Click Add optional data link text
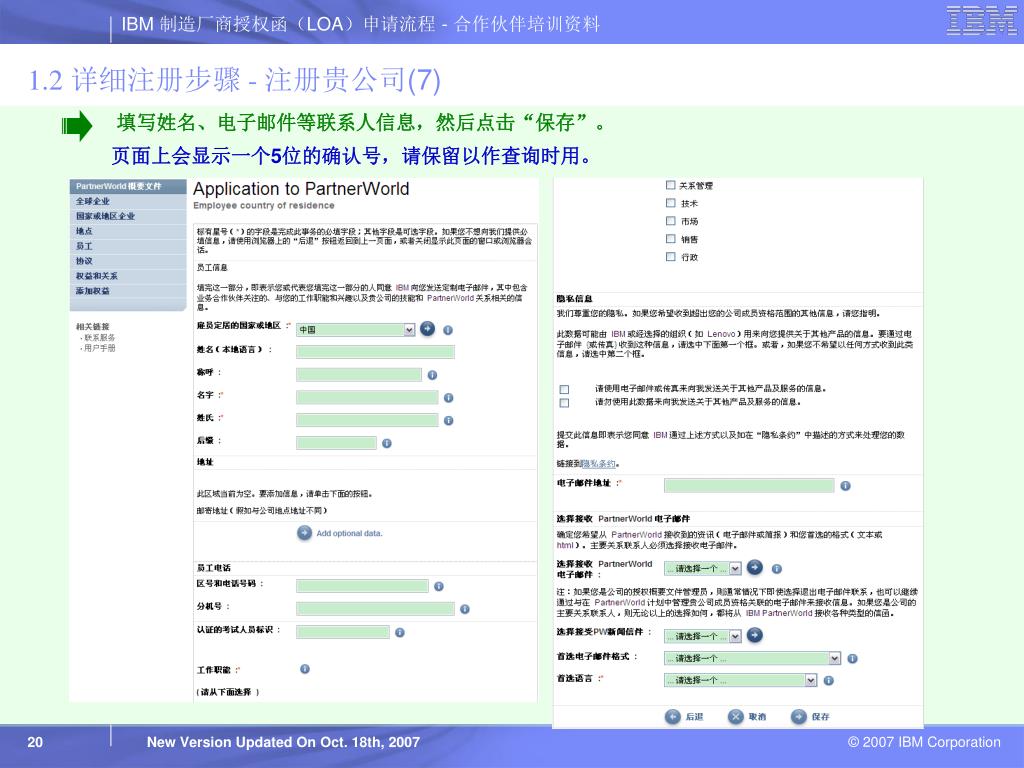The width and height of the screenshot is (1024, 768). [x=349, y=534]
